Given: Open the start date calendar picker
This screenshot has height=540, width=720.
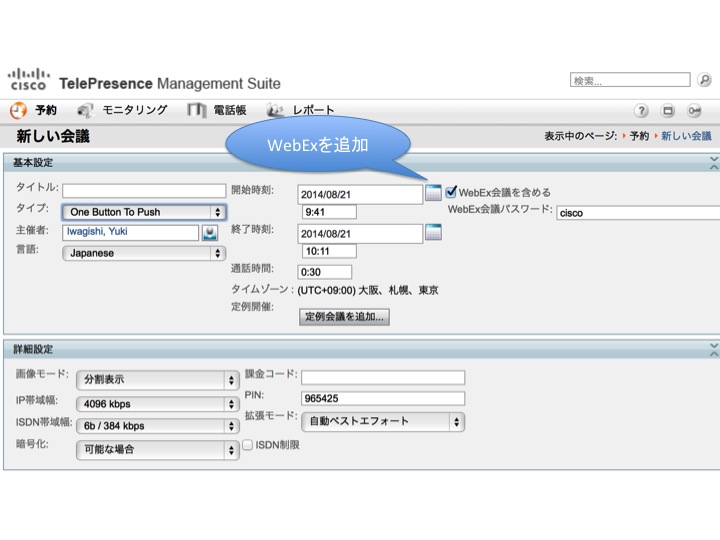Looking at the screenshot, I should click(433, 193).
